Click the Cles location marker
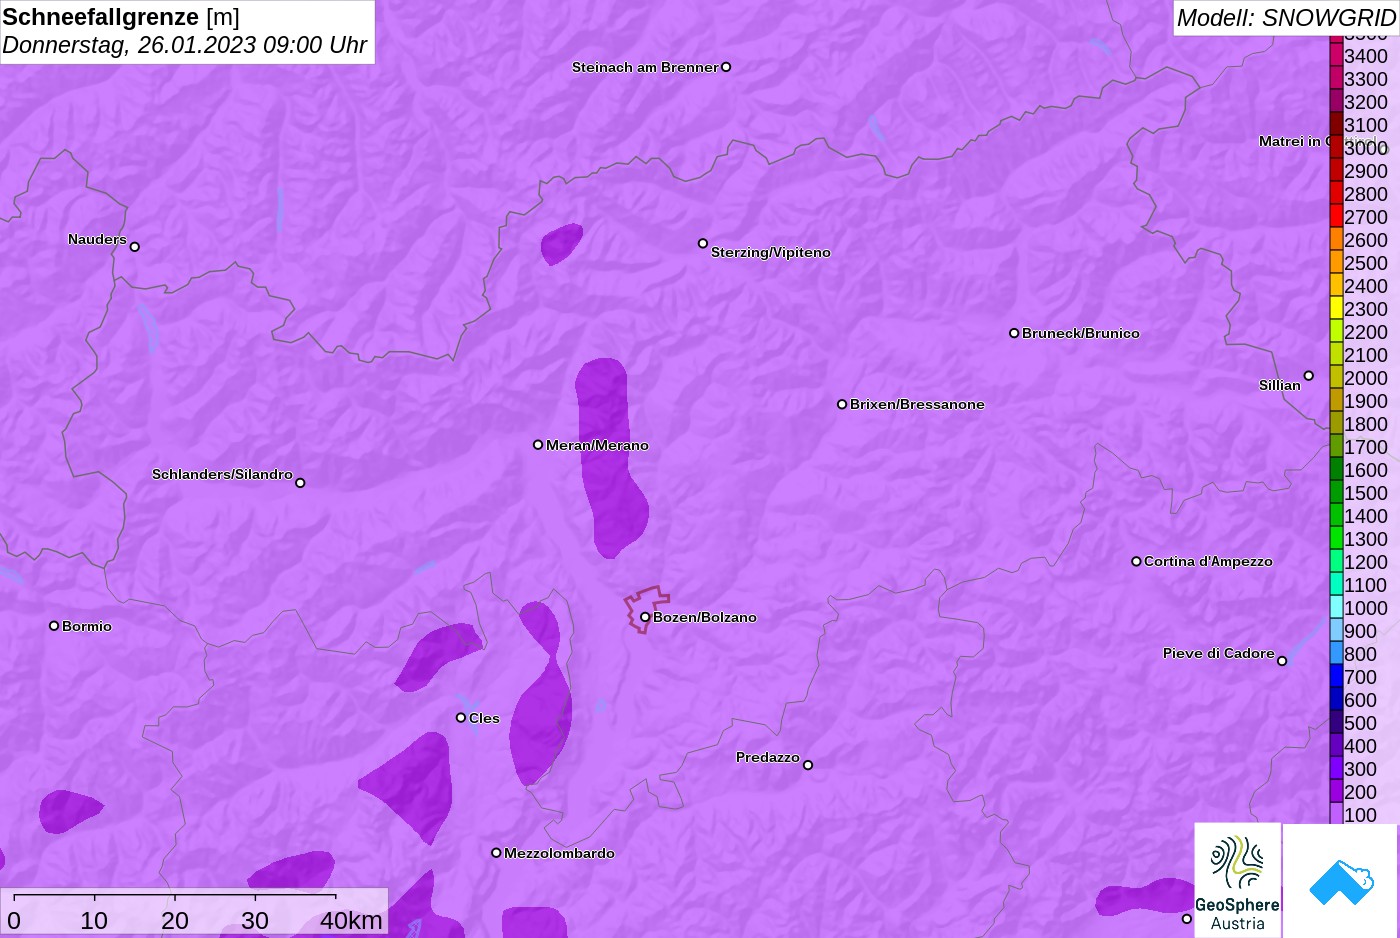The image size is (1400, 938). (461, 717)
